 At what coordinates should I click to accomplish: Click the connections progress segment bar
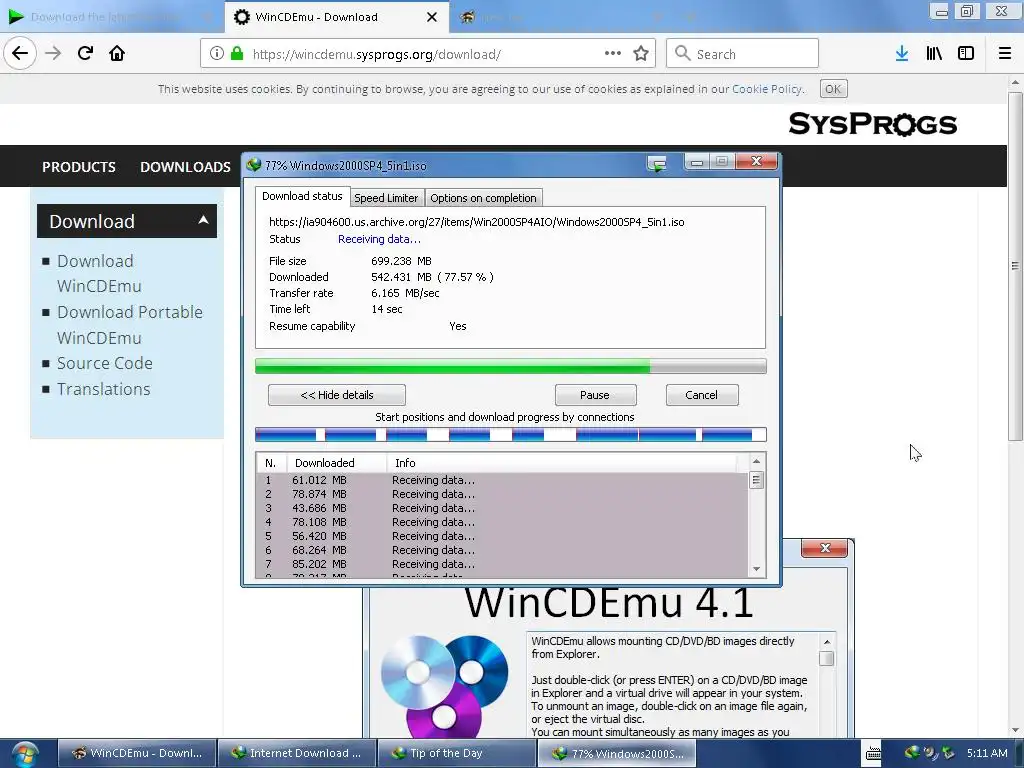pos(511,434)
